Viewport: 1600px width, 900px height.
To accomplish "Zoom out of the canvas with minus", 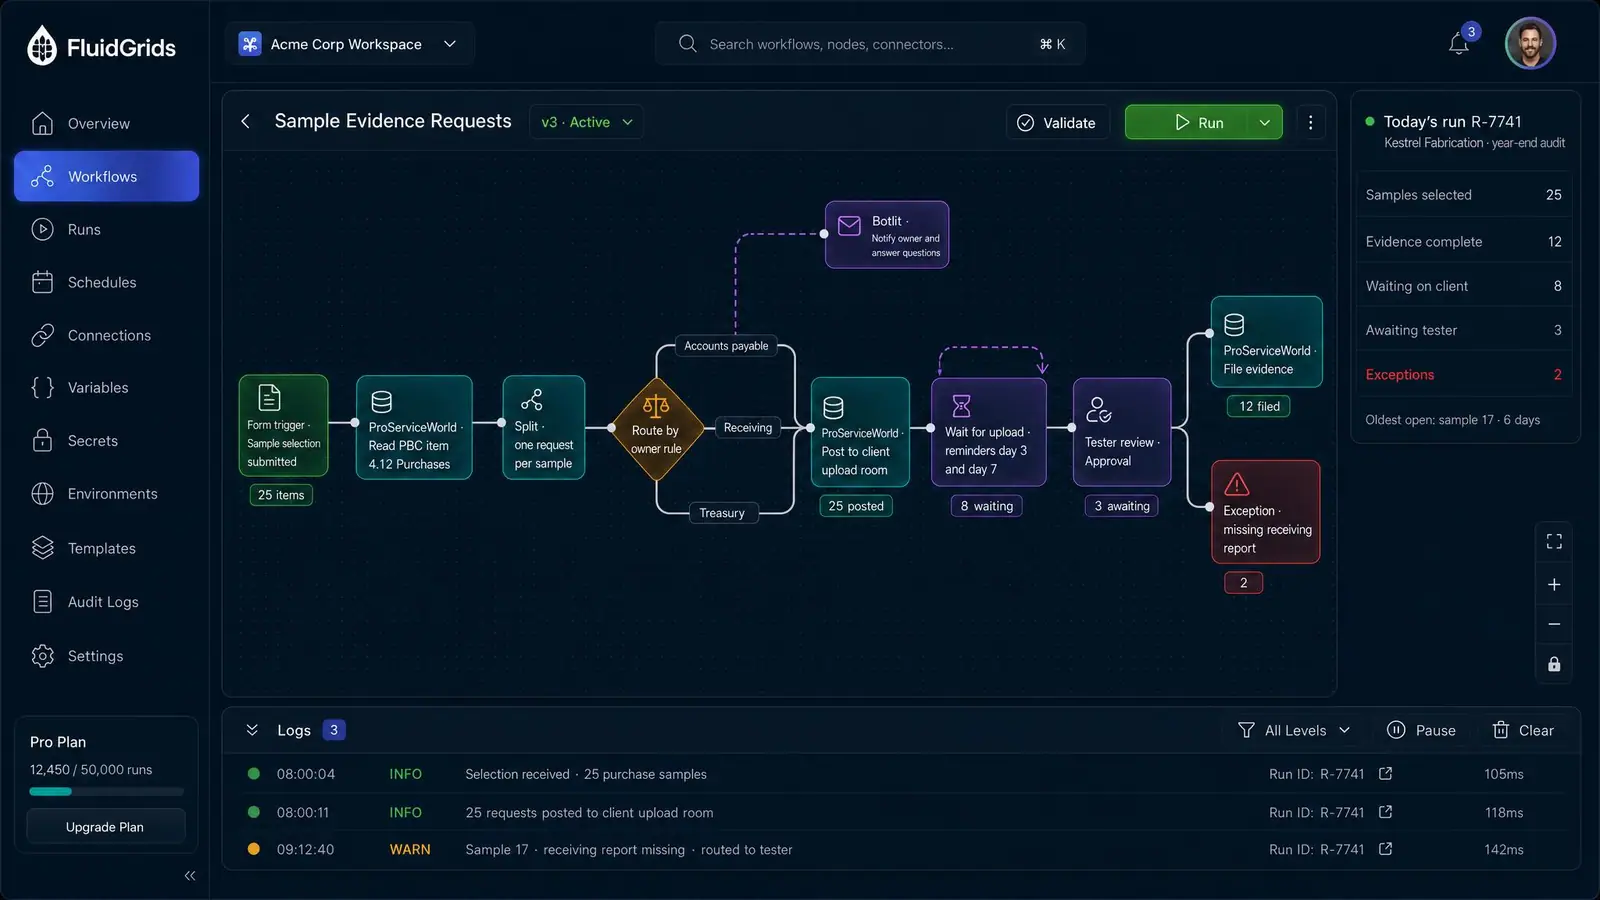I will click(x=1554, y=624).
